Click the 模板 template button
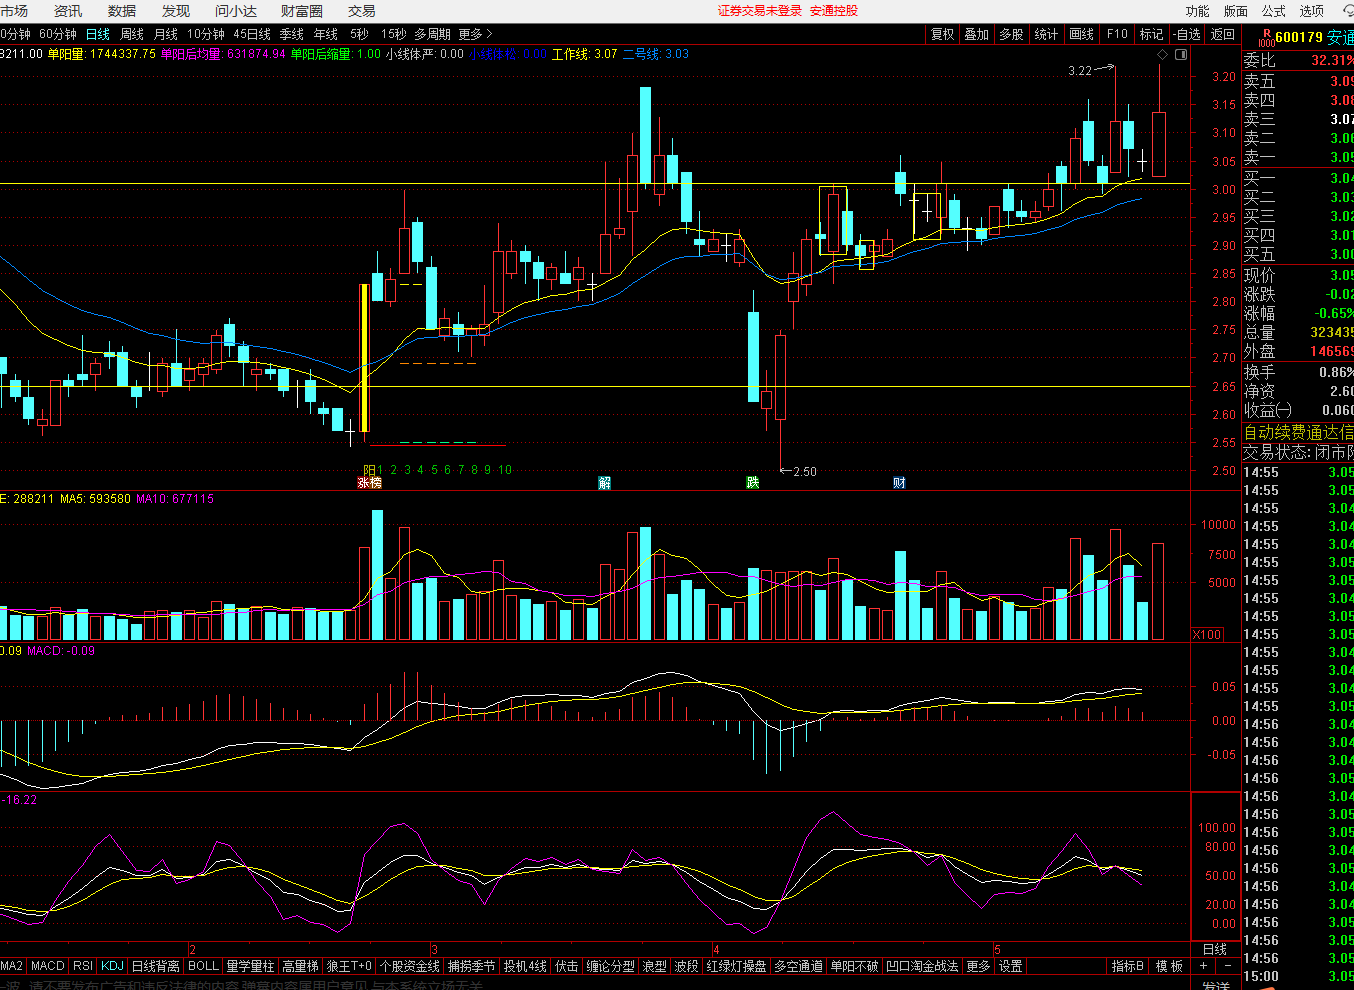This screenshot has height=990, width=1354. pos(1170,966)
